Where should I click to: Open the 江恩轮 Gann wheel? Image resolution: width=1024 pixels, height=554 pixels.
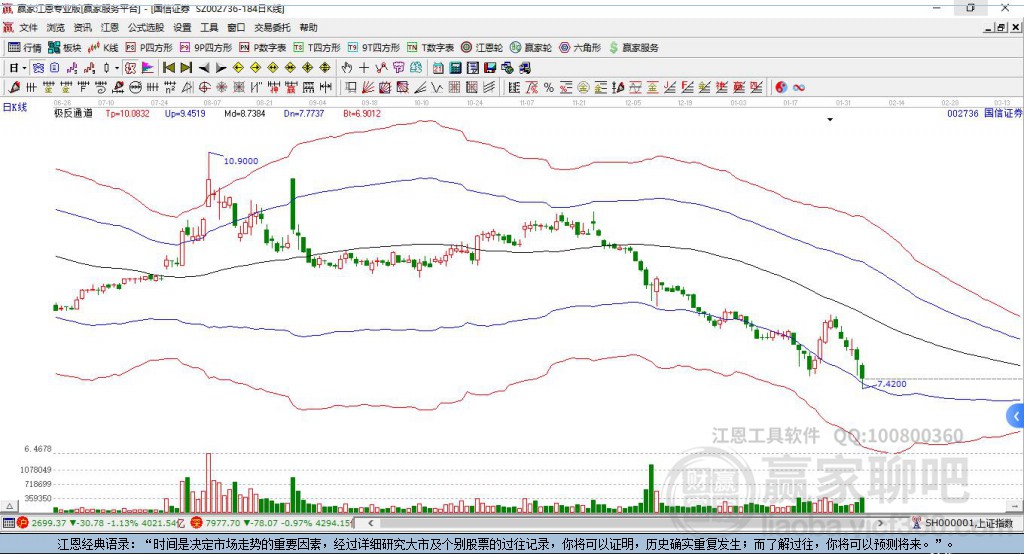click(x=482, y=48)
